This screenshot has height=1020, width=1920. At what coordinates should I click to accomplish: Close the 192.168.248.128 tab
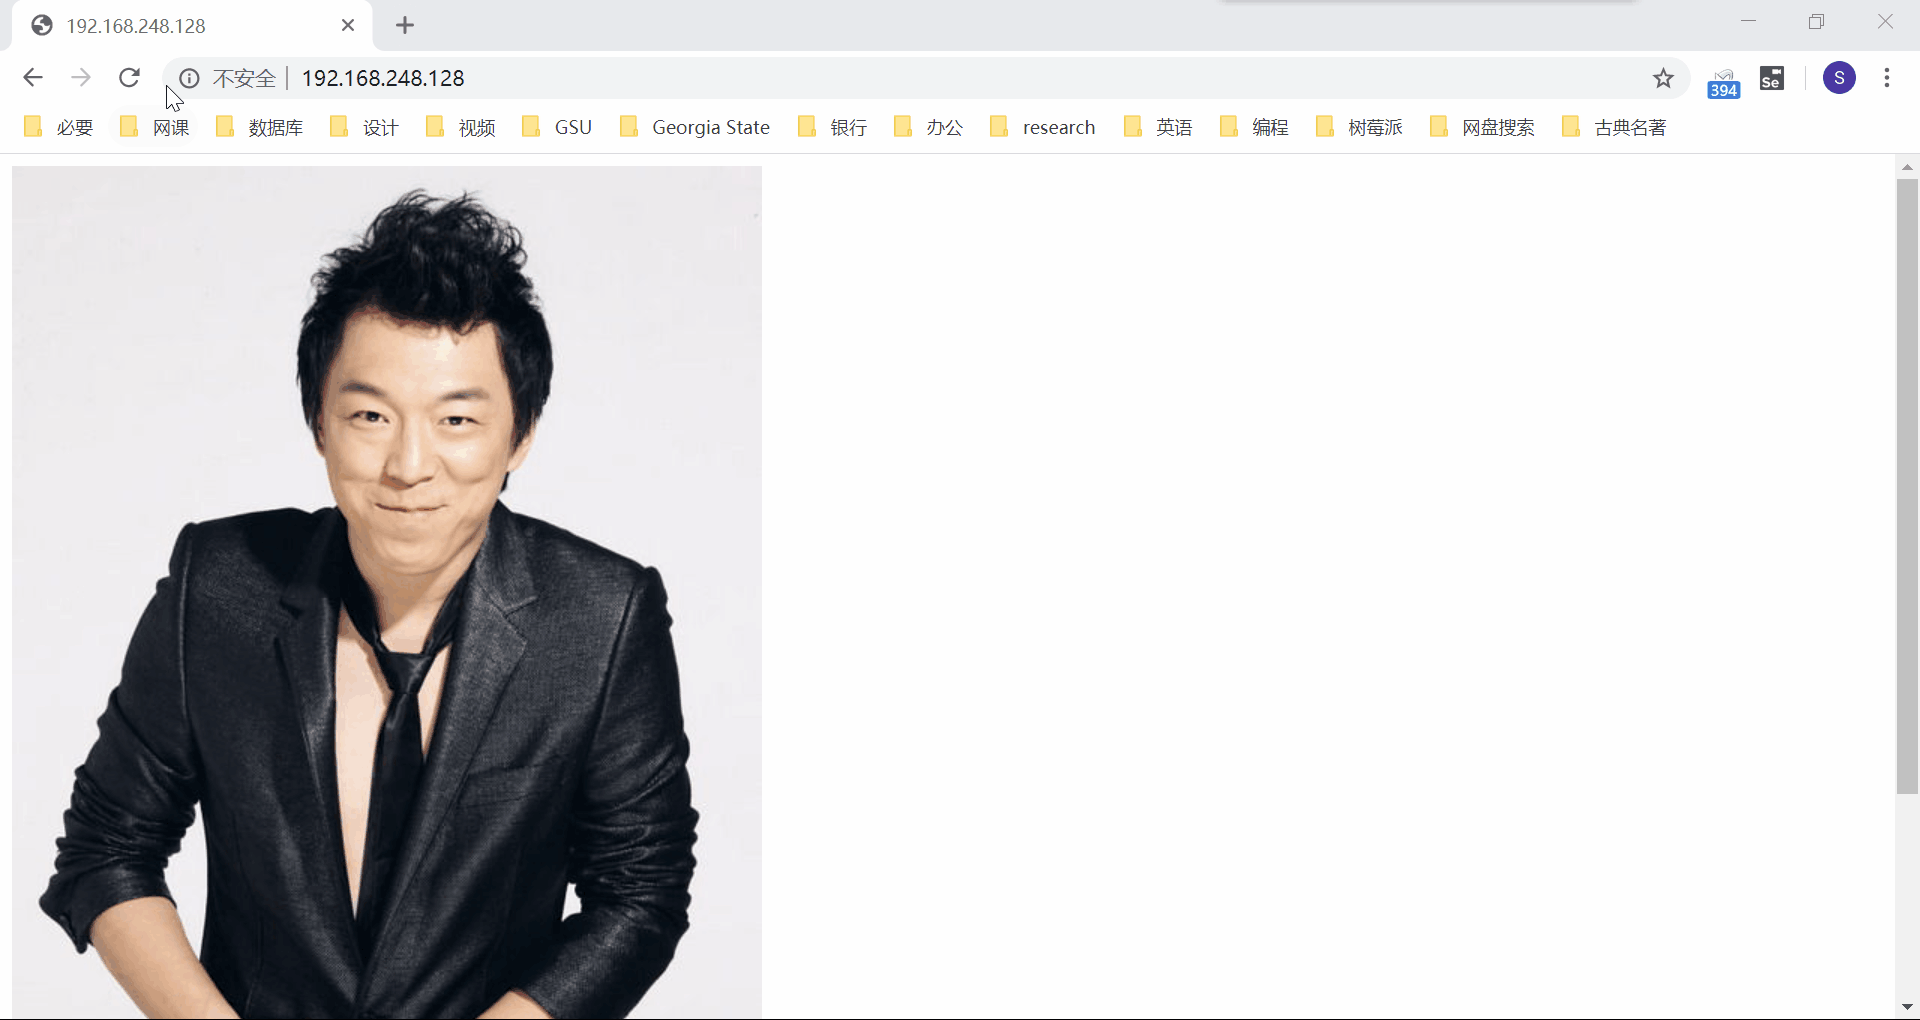pos(348,26)
